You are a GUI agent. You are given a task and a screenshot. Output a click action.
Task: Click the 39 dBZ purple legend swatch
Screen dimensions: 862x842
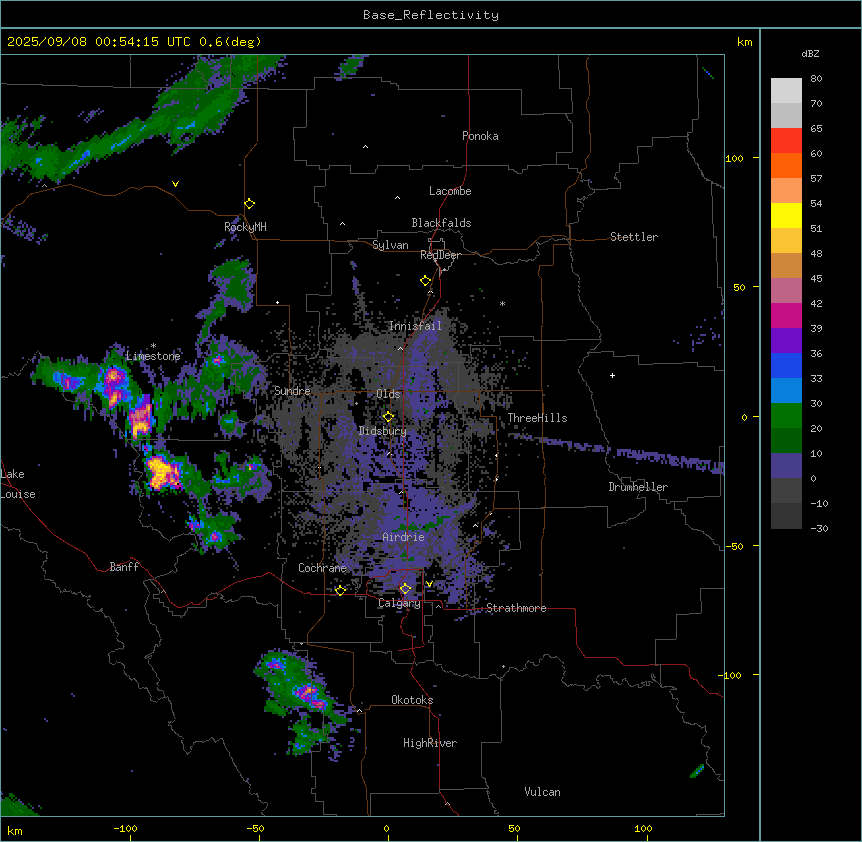pos(786,341)
